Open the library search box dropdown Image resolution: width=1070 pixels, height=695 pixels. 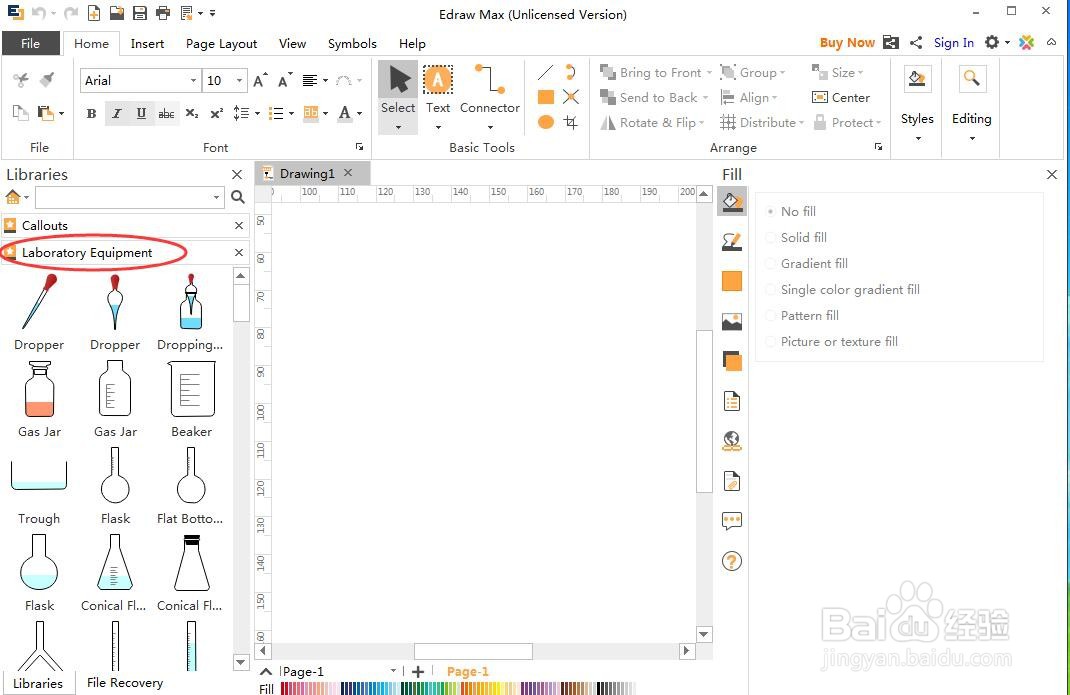click(x=216, y=197)
